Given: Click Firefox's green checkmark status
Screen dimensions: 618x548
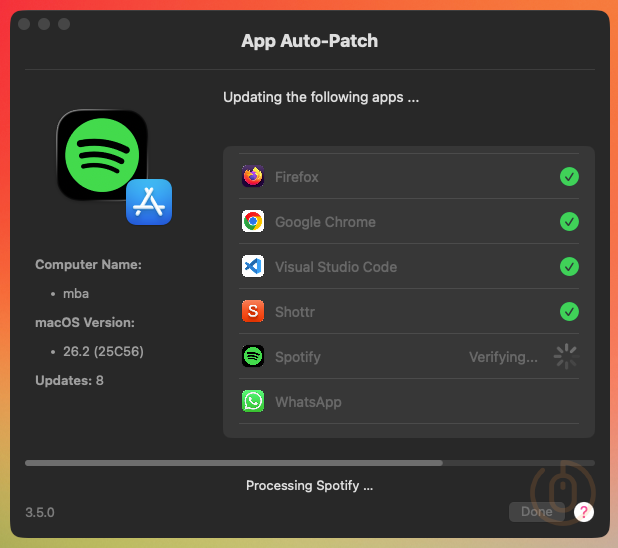Looking at the screenshot, I should click(x=569, y=176).
